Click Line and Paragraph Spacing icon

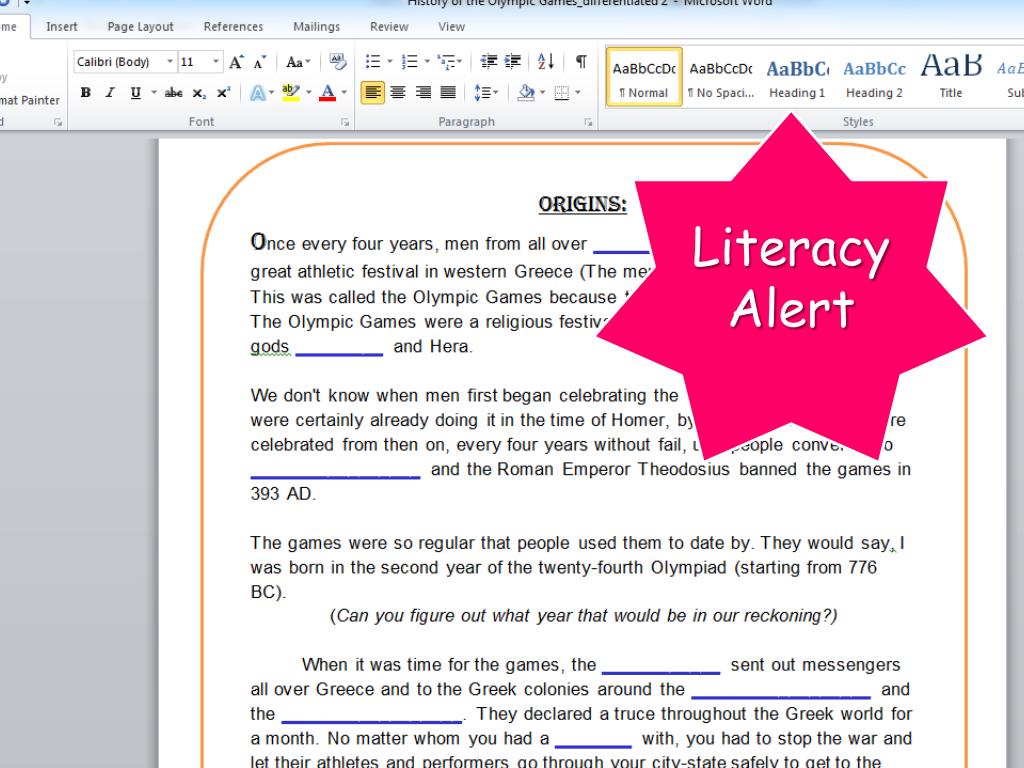483,93
